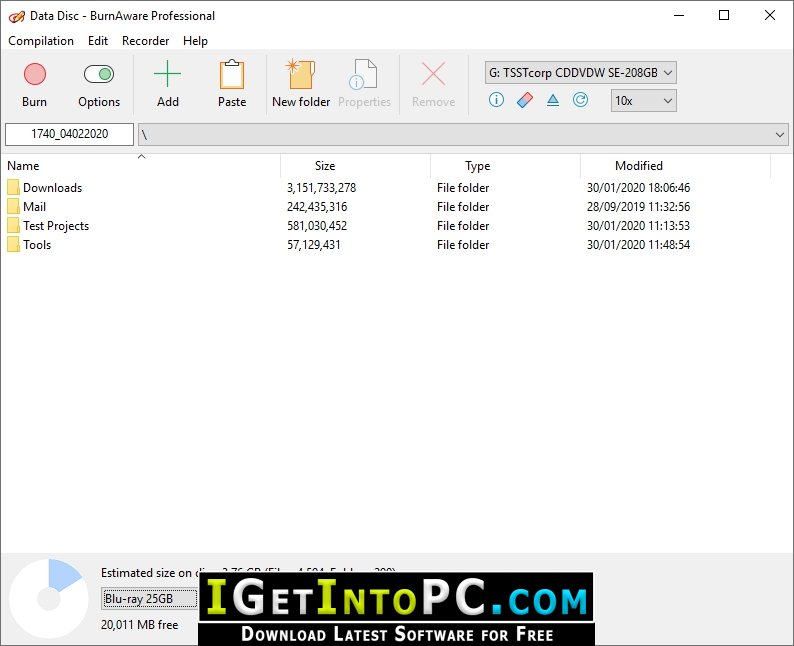Image resolution: width=794 pixels, height=646 pixels.
Task: Open the Compilation menu
Action: pyautogui.click(x=41, y=41)
